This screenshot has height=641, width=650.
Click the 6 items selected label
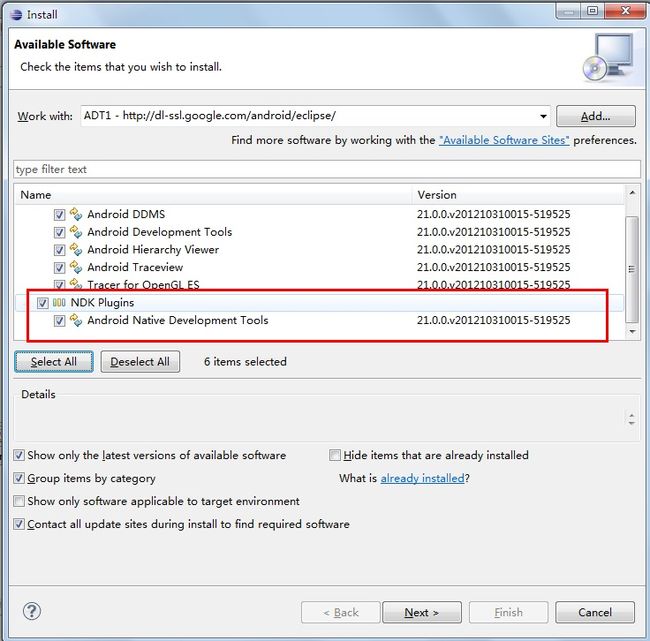245,362
